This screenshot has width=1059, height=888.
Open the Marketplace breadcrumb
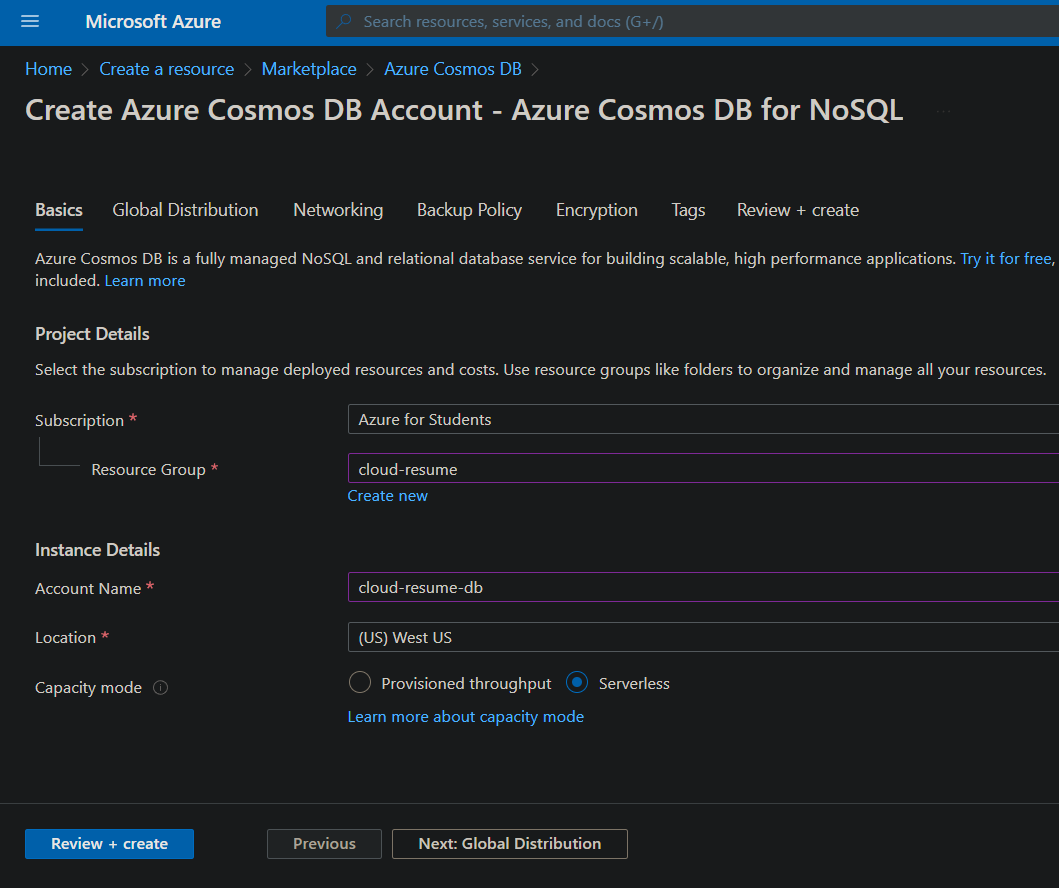coord(309,69)
